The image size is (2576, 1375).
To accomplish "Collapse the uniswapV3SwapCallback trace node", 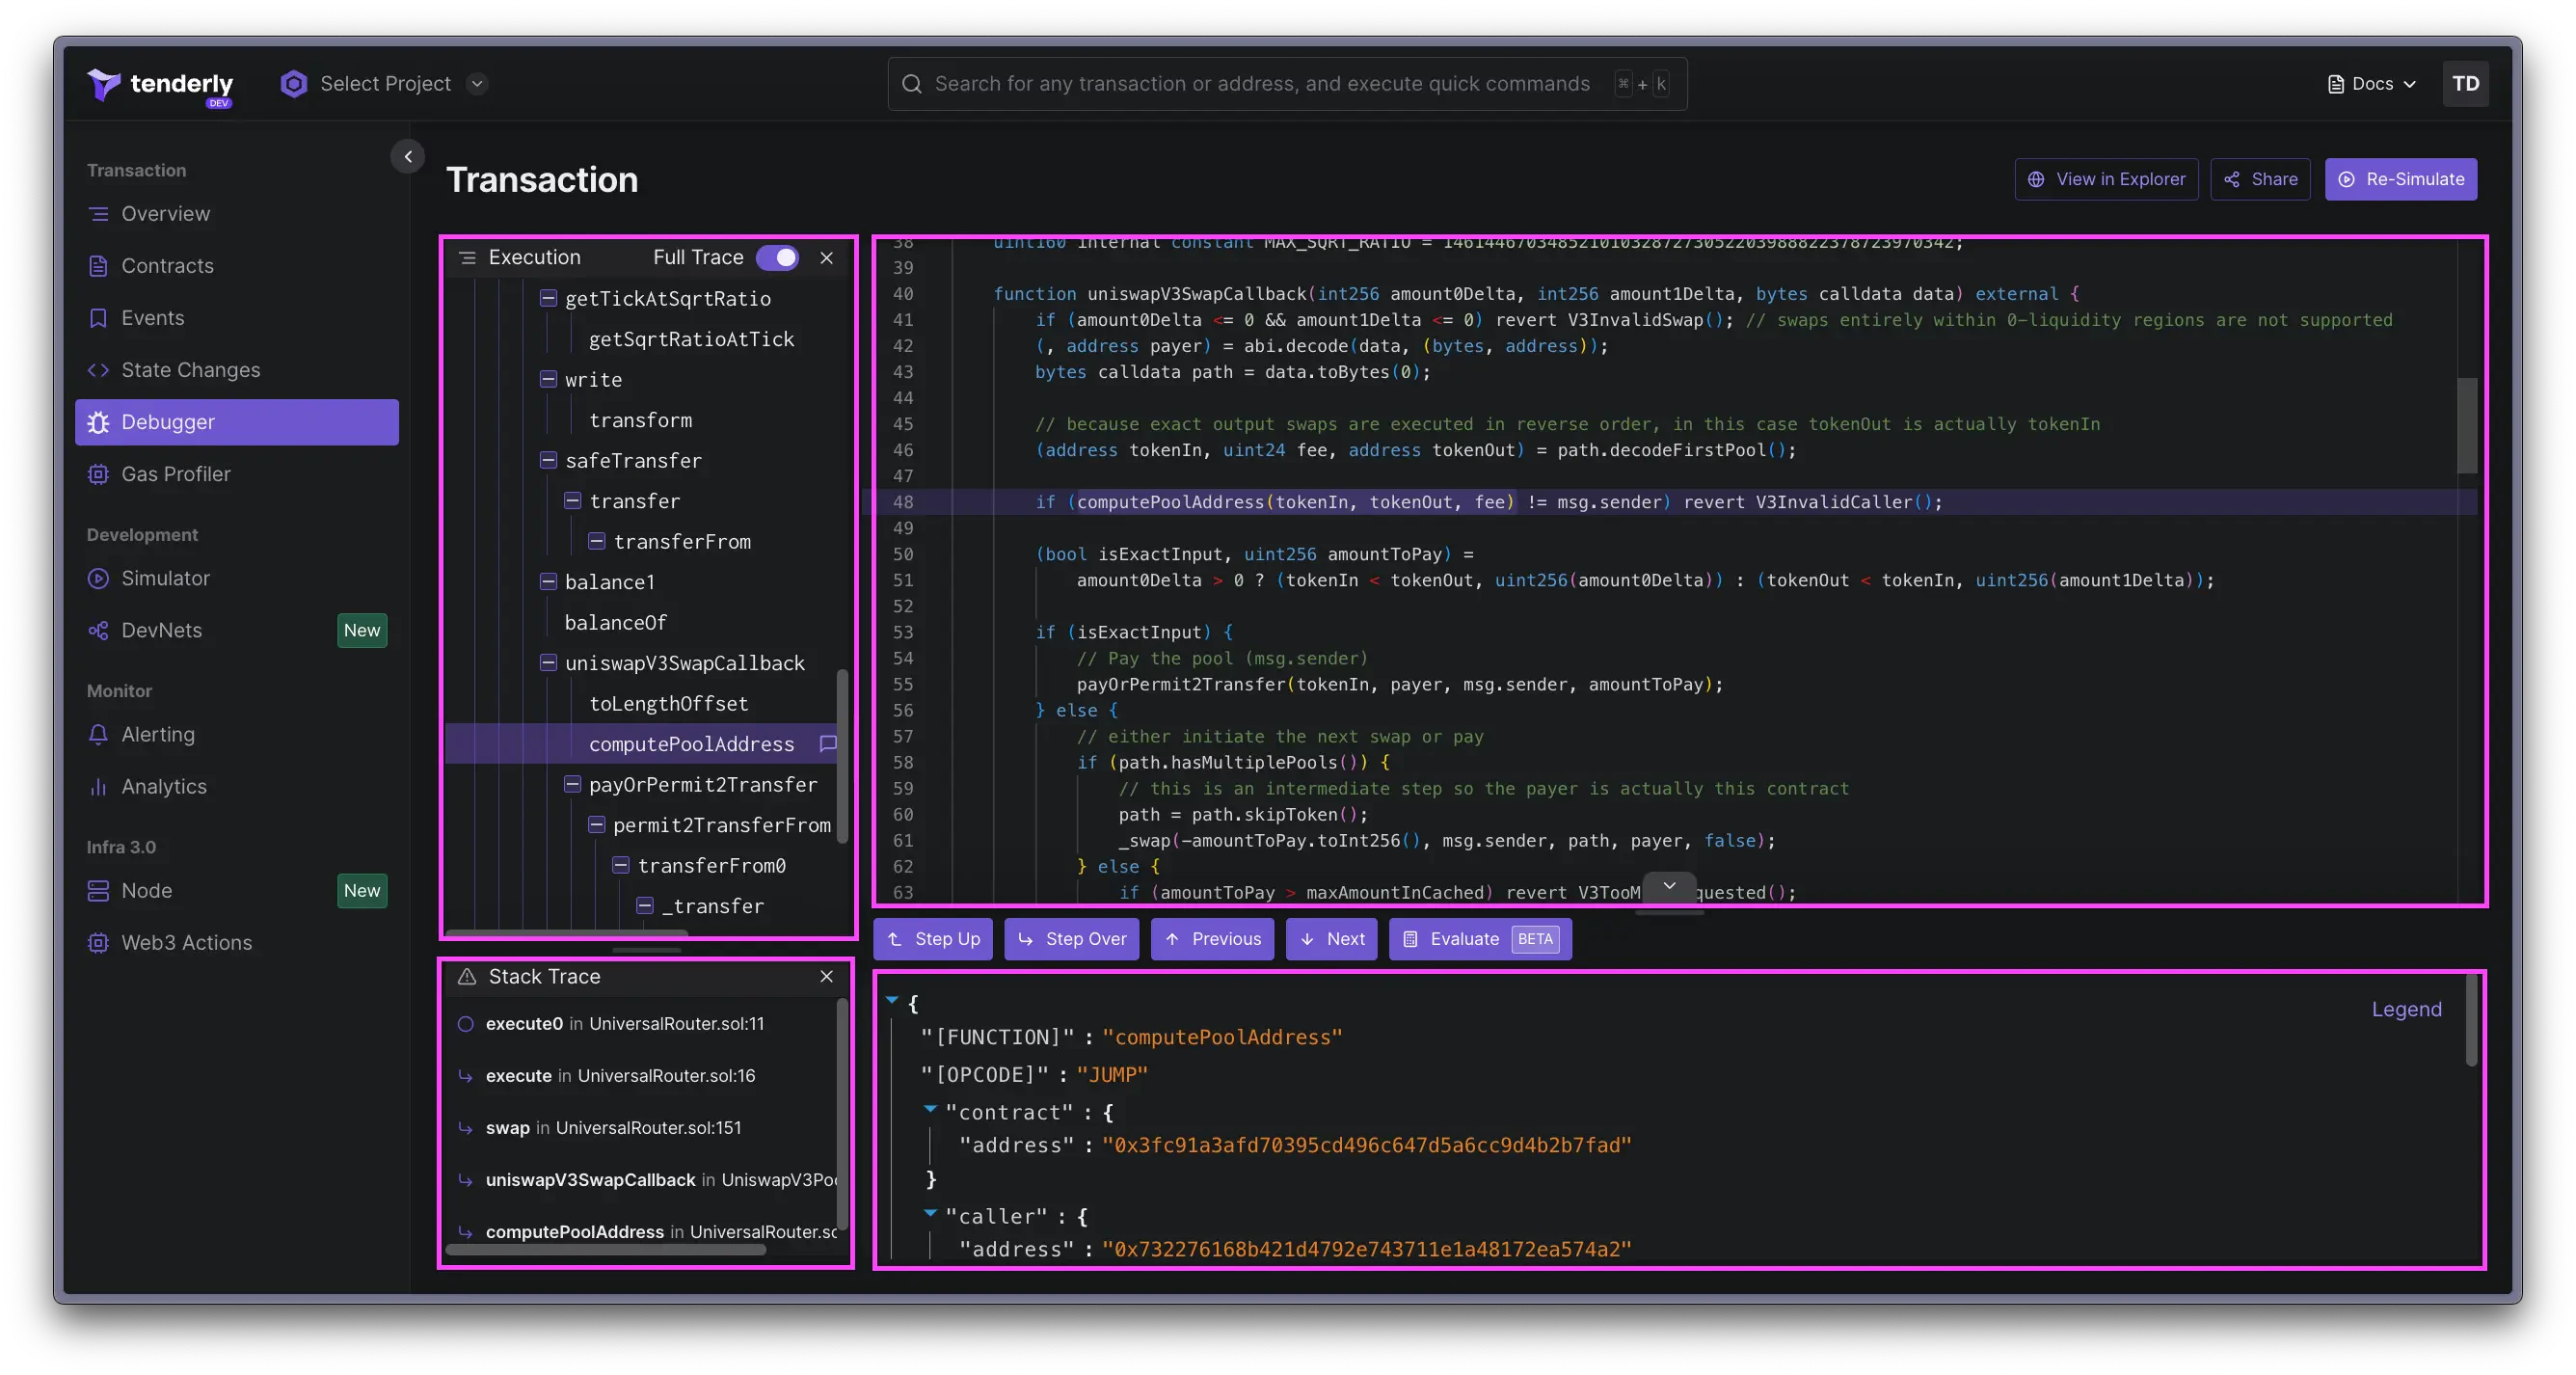I will pos(548,662).
